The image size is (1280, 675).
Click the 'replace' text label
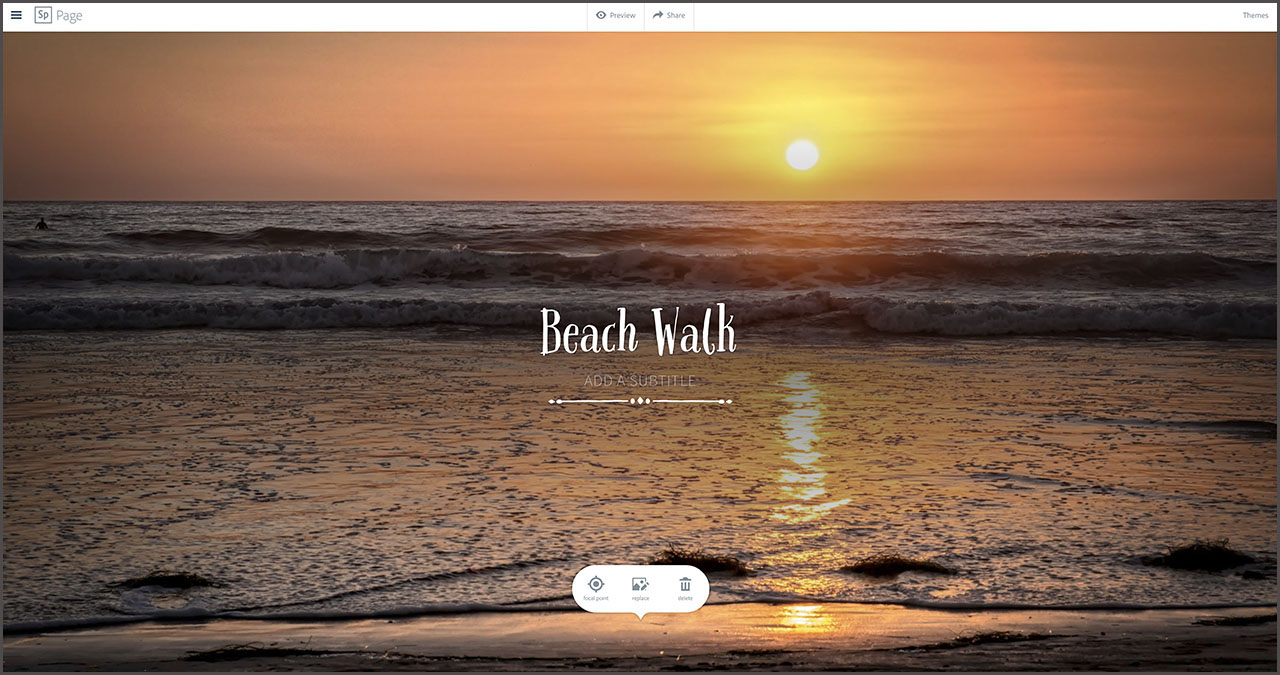click(640, 599)
